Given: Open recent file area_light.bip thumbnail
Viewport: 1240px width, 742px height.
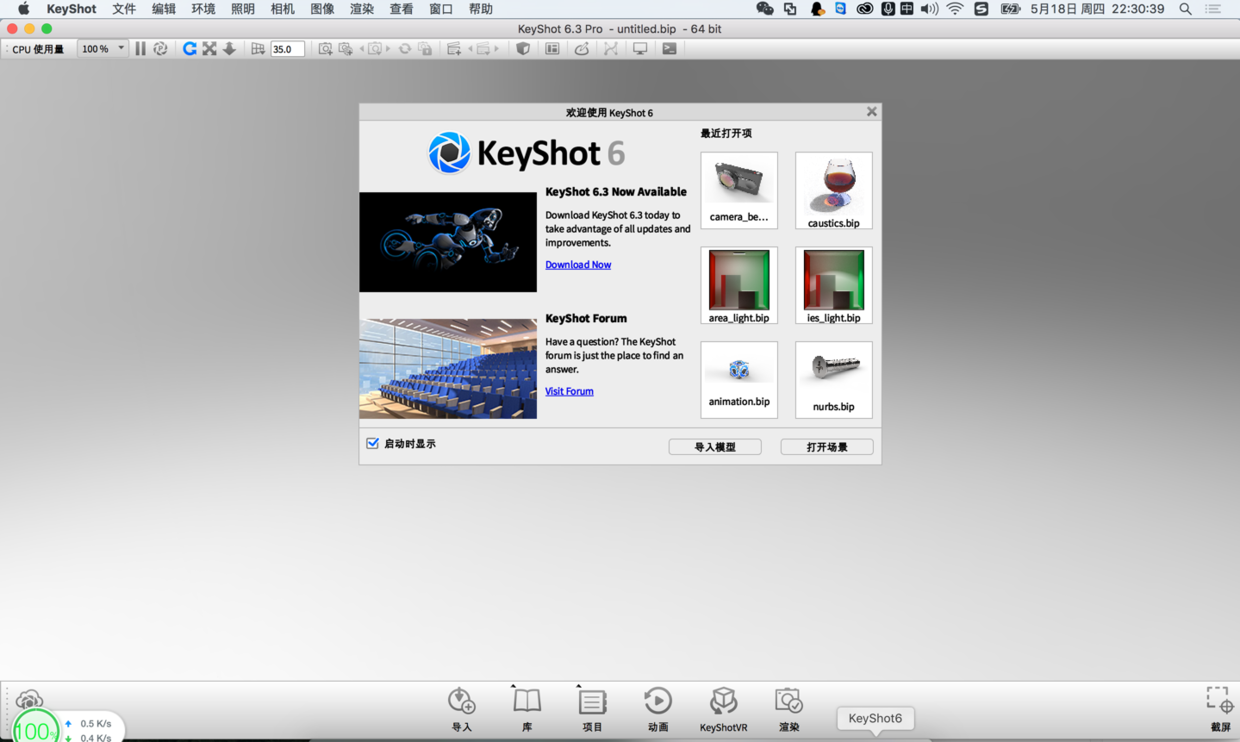Looking at the screenshot, I should click(739, 285).
